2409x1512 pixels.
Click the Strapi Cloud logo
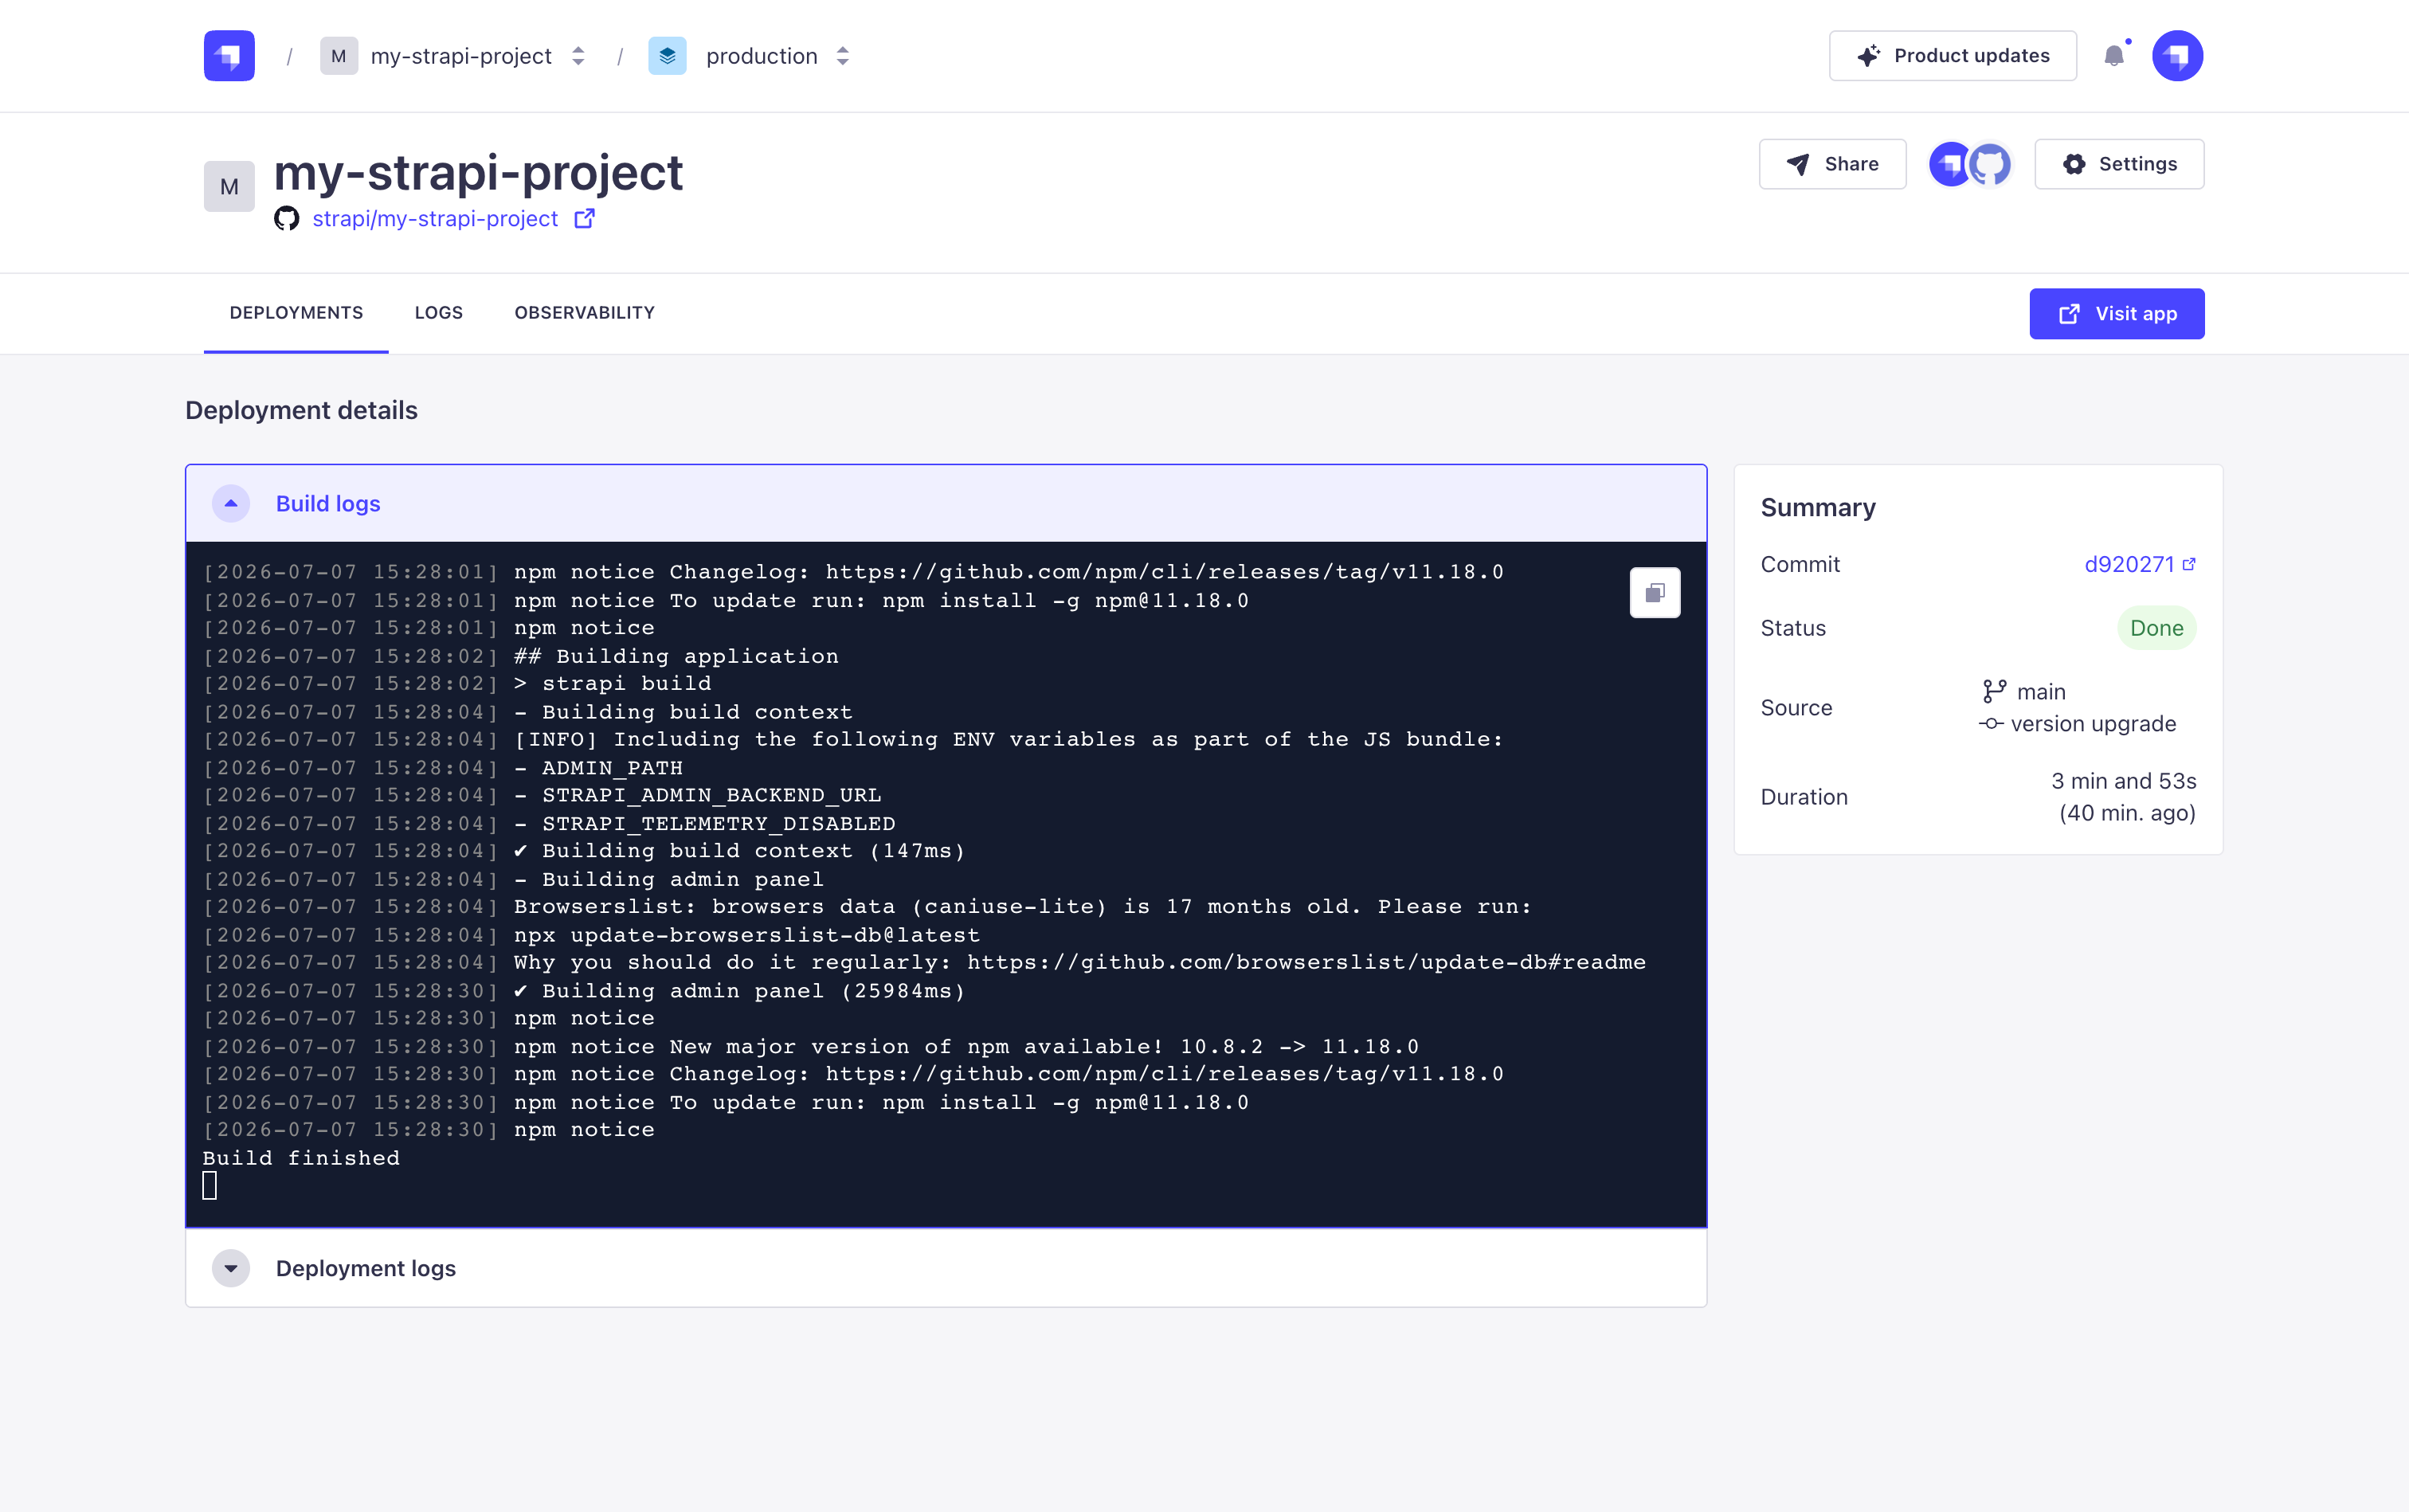(x=229, y=56)
